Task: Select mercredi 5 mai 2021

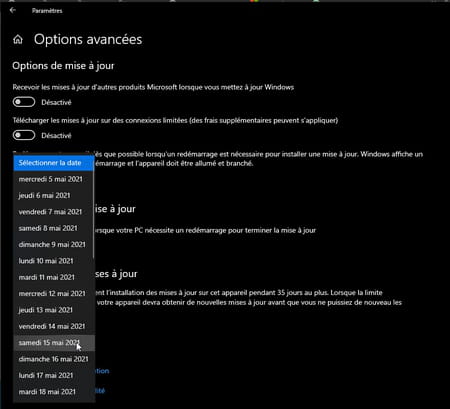Action: coord(53,179)
